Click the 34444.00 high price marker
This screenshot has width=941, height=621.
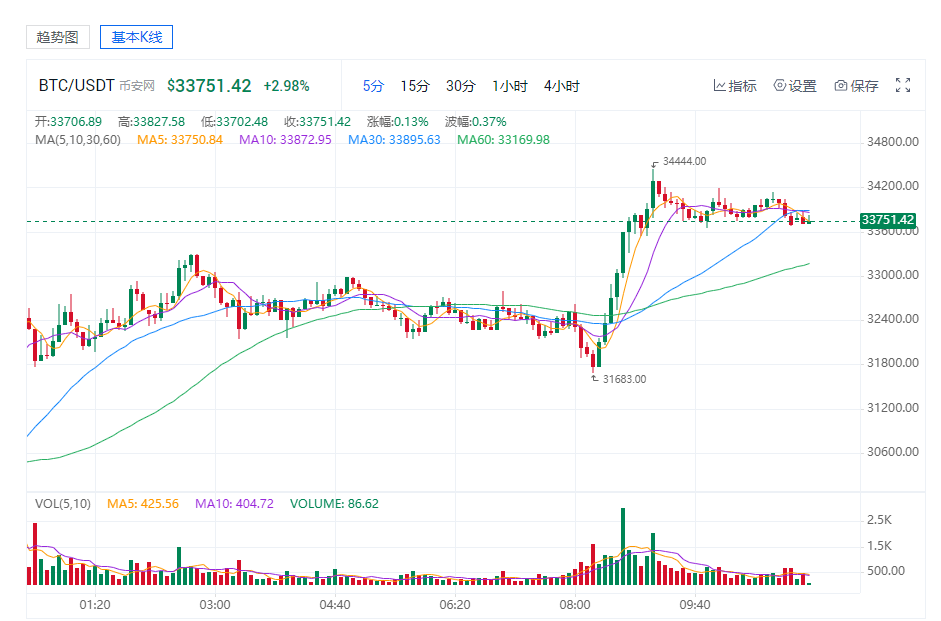coord(684,161)
